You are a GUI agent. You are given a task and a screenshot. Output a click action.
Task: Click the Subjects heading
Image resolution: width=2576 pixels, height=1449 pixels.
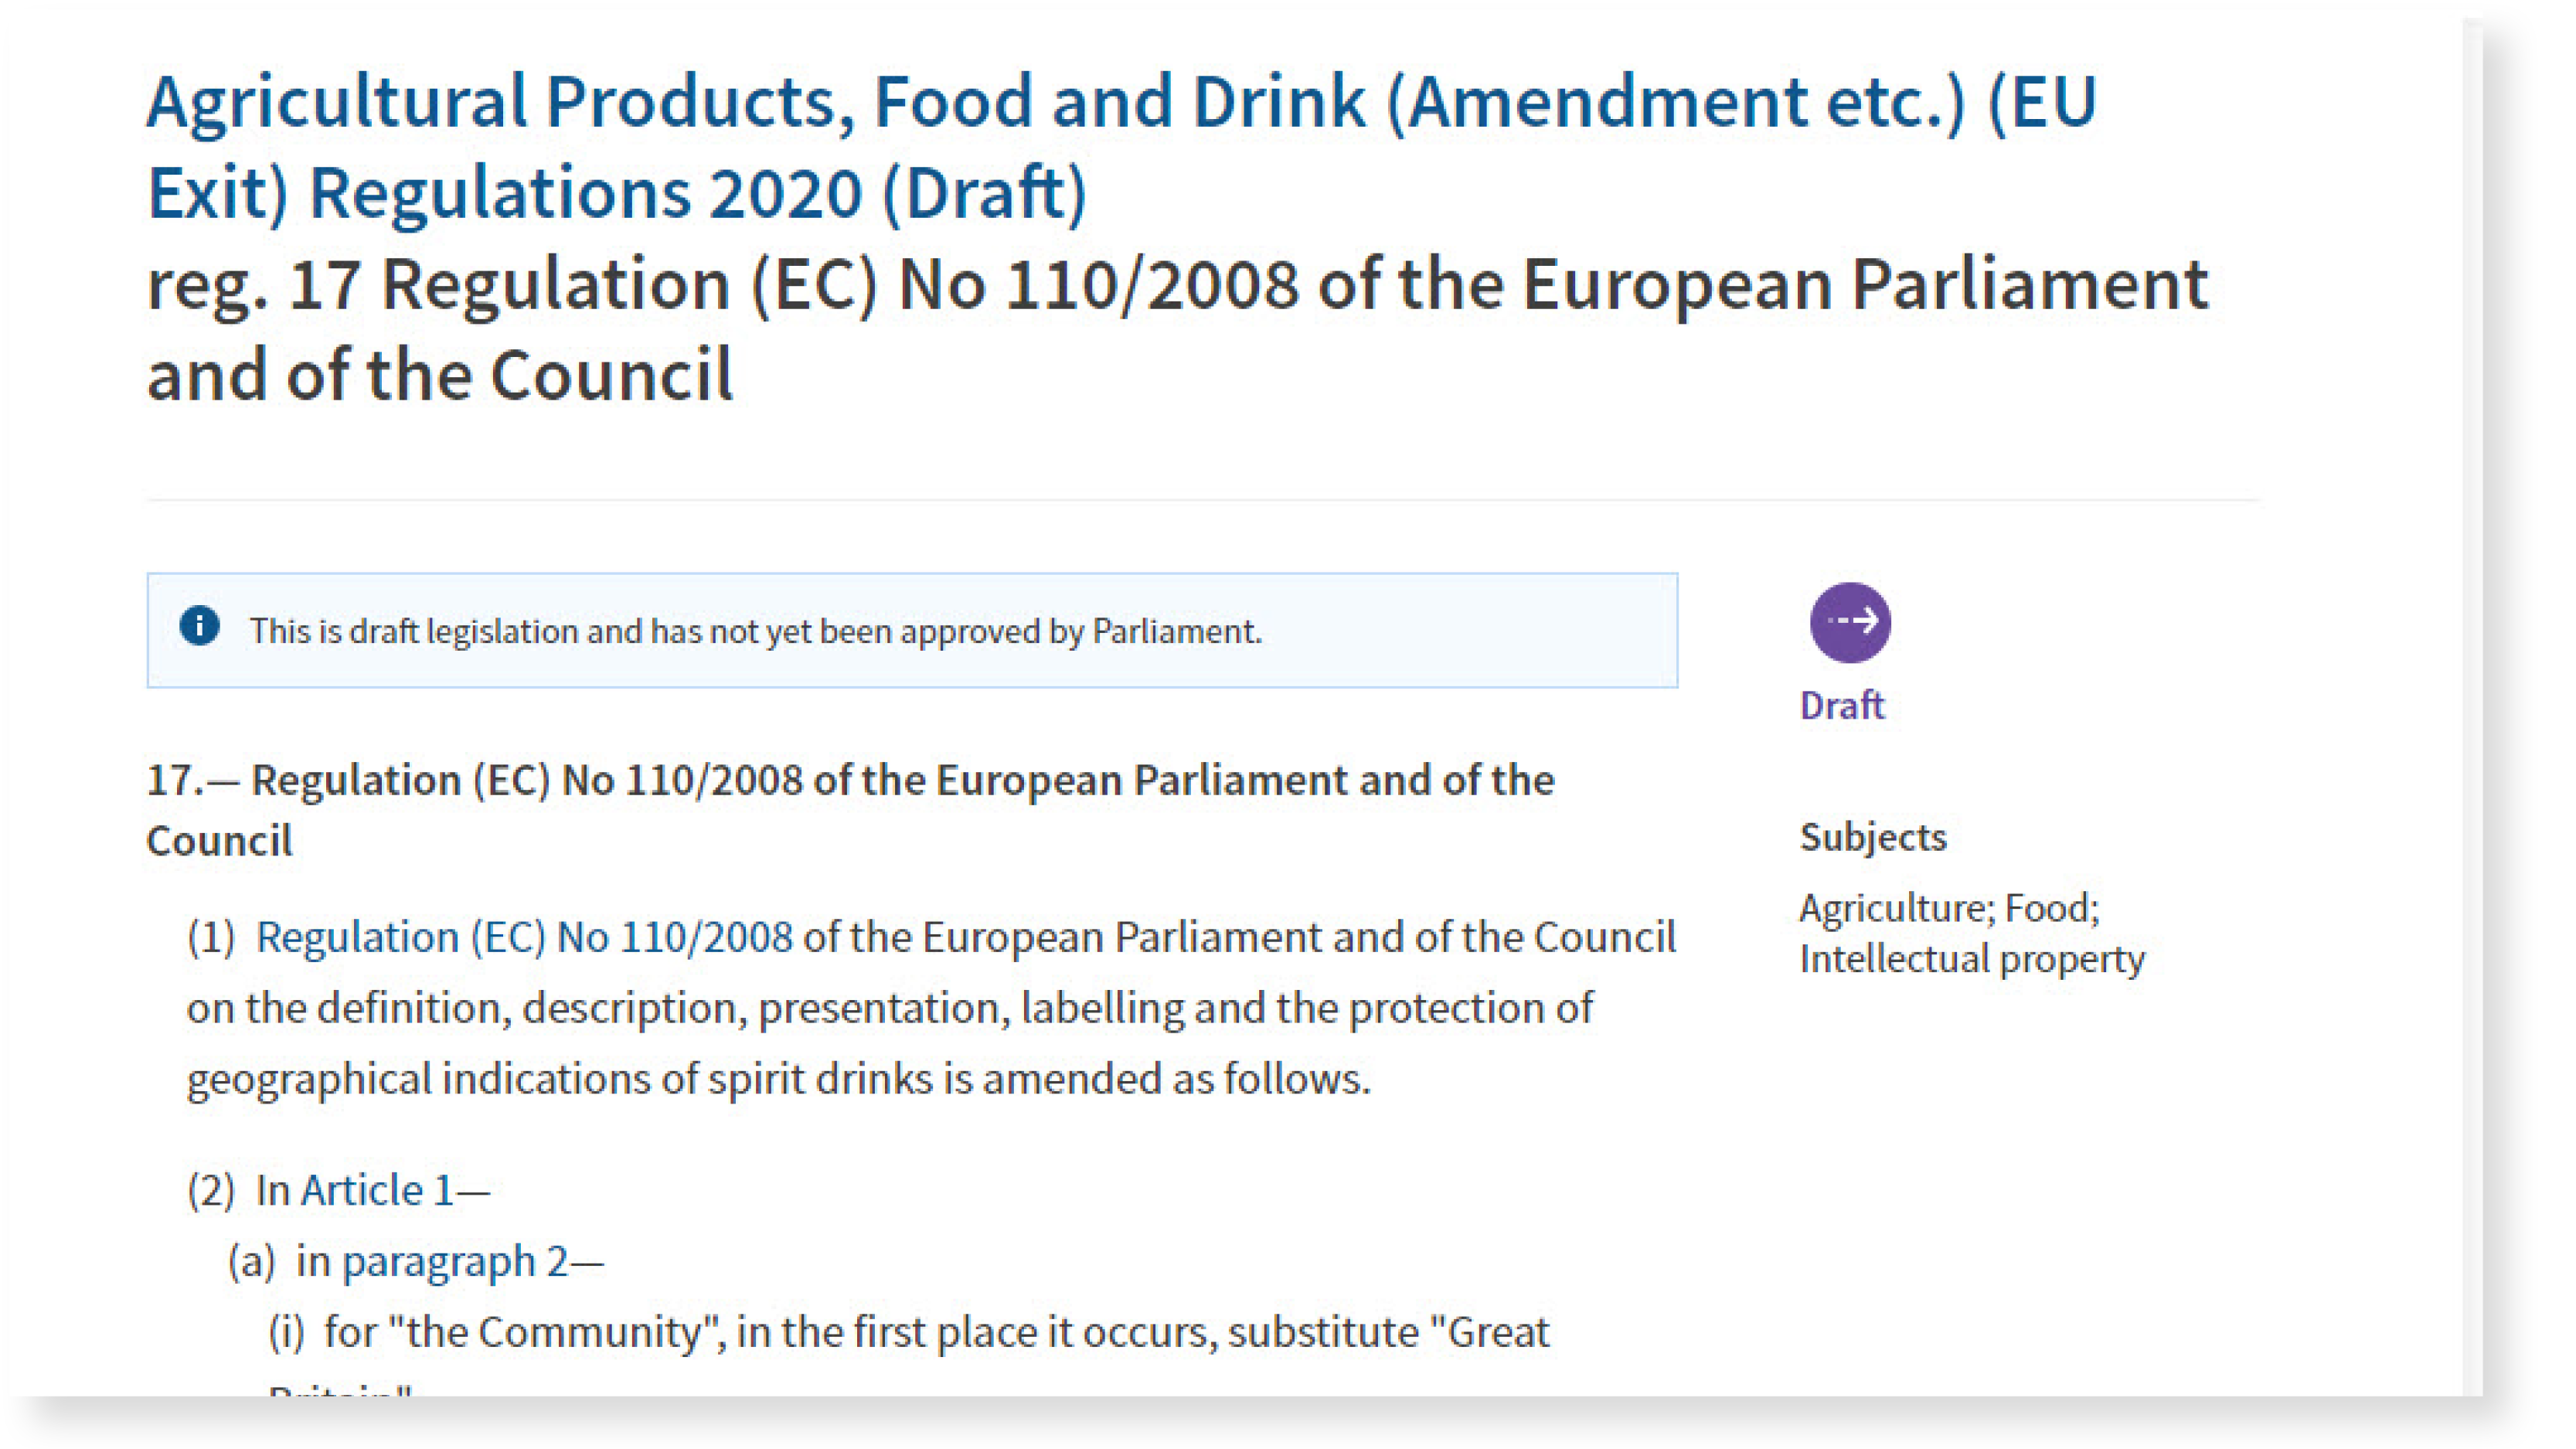pos(1873,837)
